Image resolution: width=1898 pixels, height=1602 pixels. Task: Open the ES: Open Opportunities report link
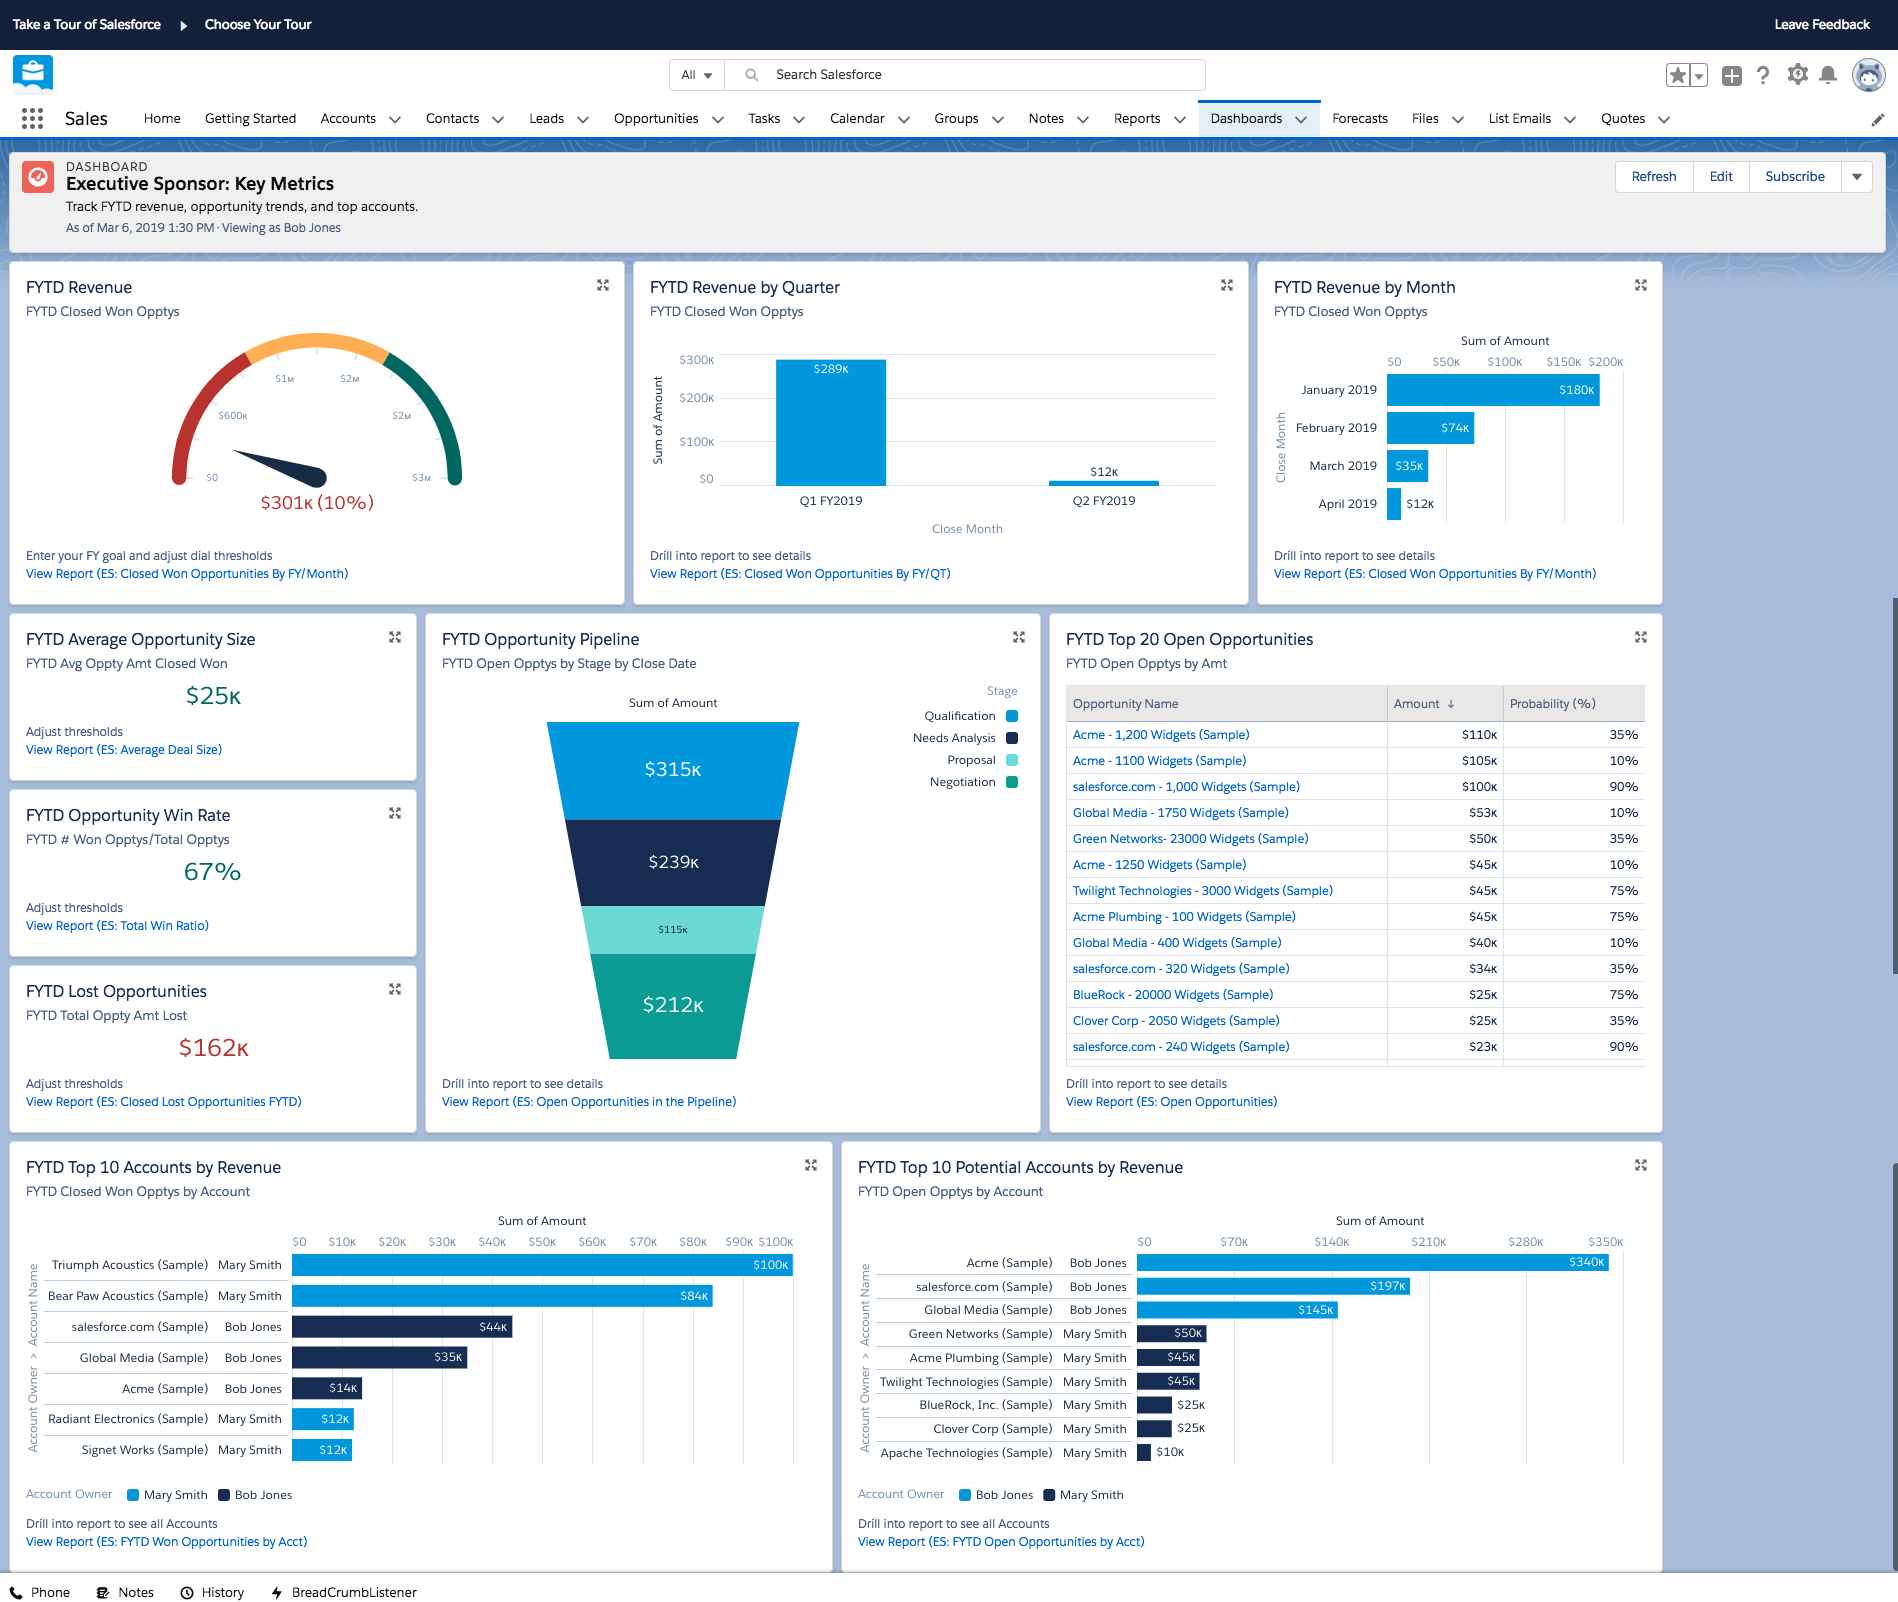click(x=1171, y=1101)
